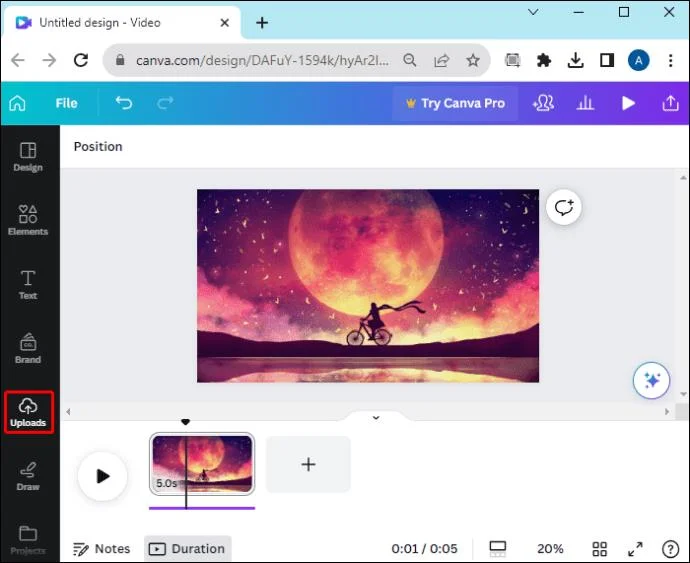Click Try Canva Pro button

coord(455,103)
